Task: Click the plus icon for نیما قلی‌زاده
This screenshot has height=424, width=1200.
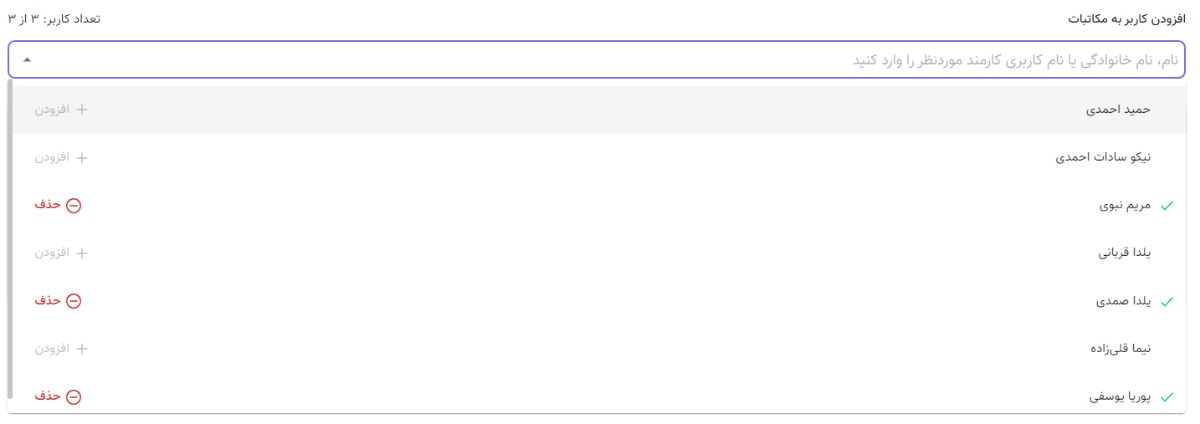Action: pos(82,349)
